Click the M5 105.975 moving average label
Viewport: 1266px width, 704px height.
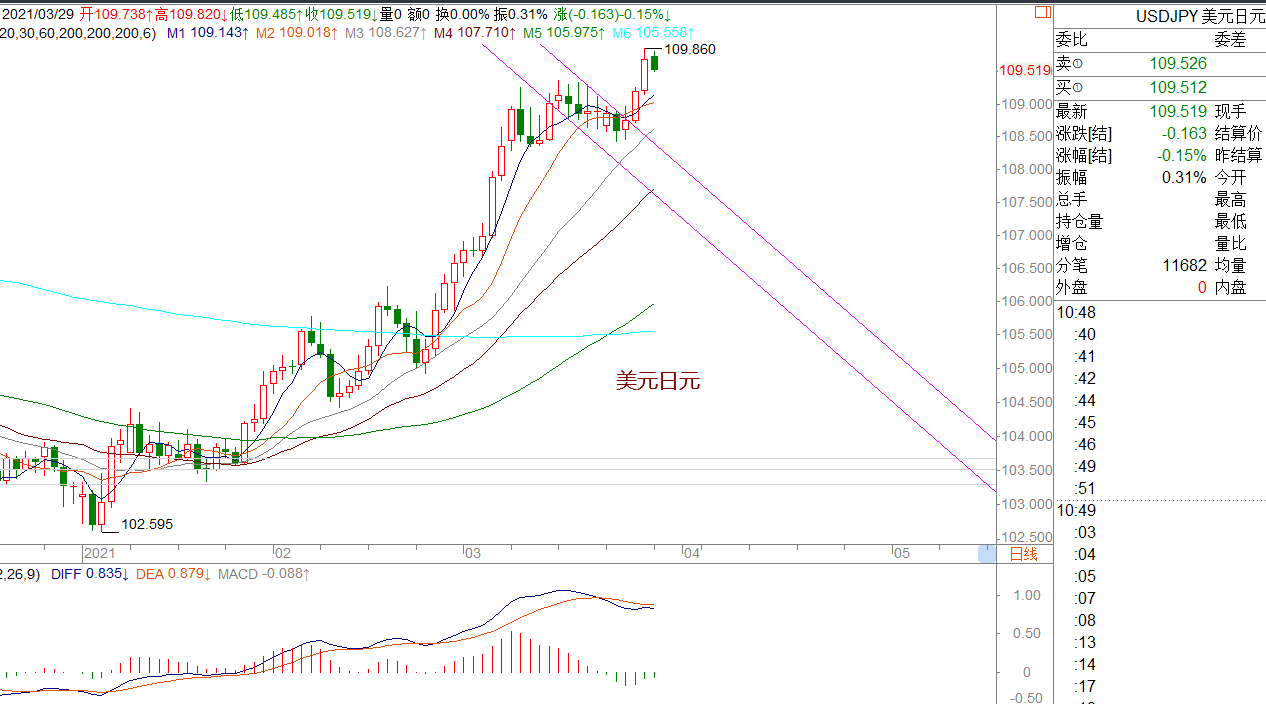[x=563, y=33]
